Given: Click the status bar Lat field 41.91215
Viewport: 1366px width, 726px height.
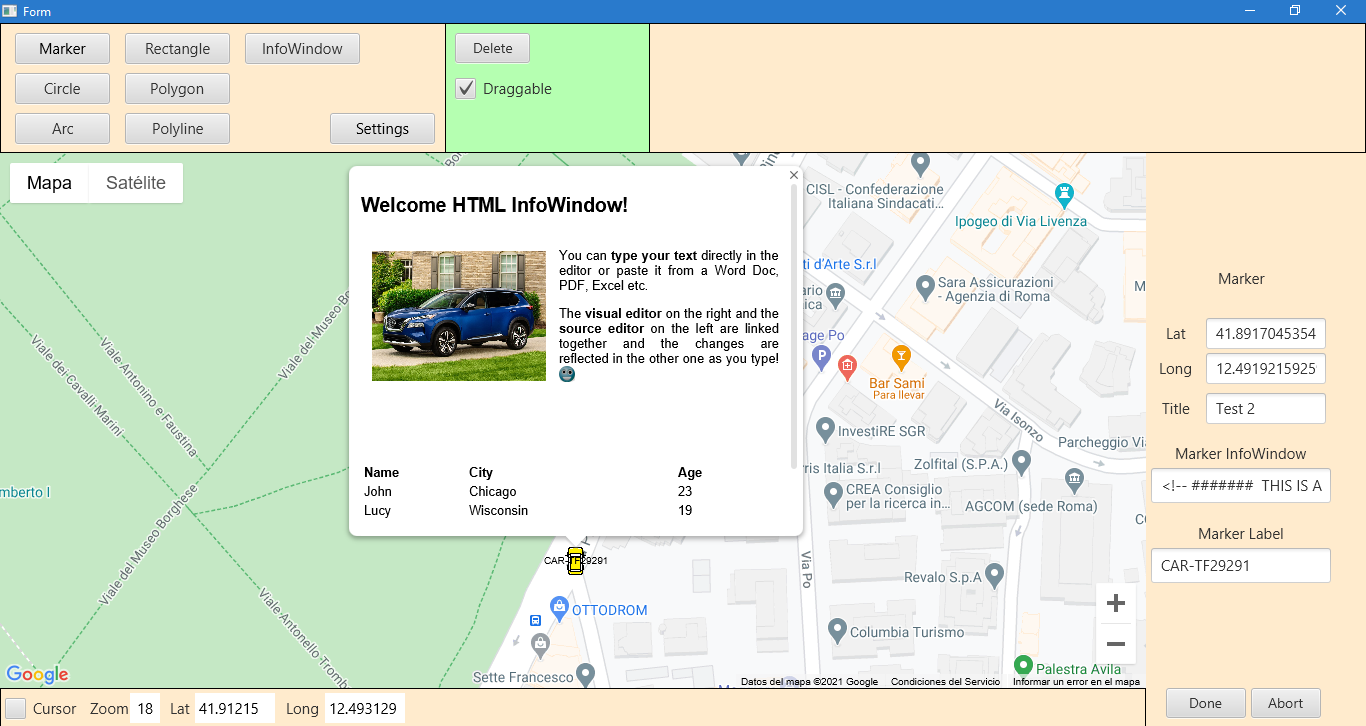Looking at the screenshot, I should point(235,709).
